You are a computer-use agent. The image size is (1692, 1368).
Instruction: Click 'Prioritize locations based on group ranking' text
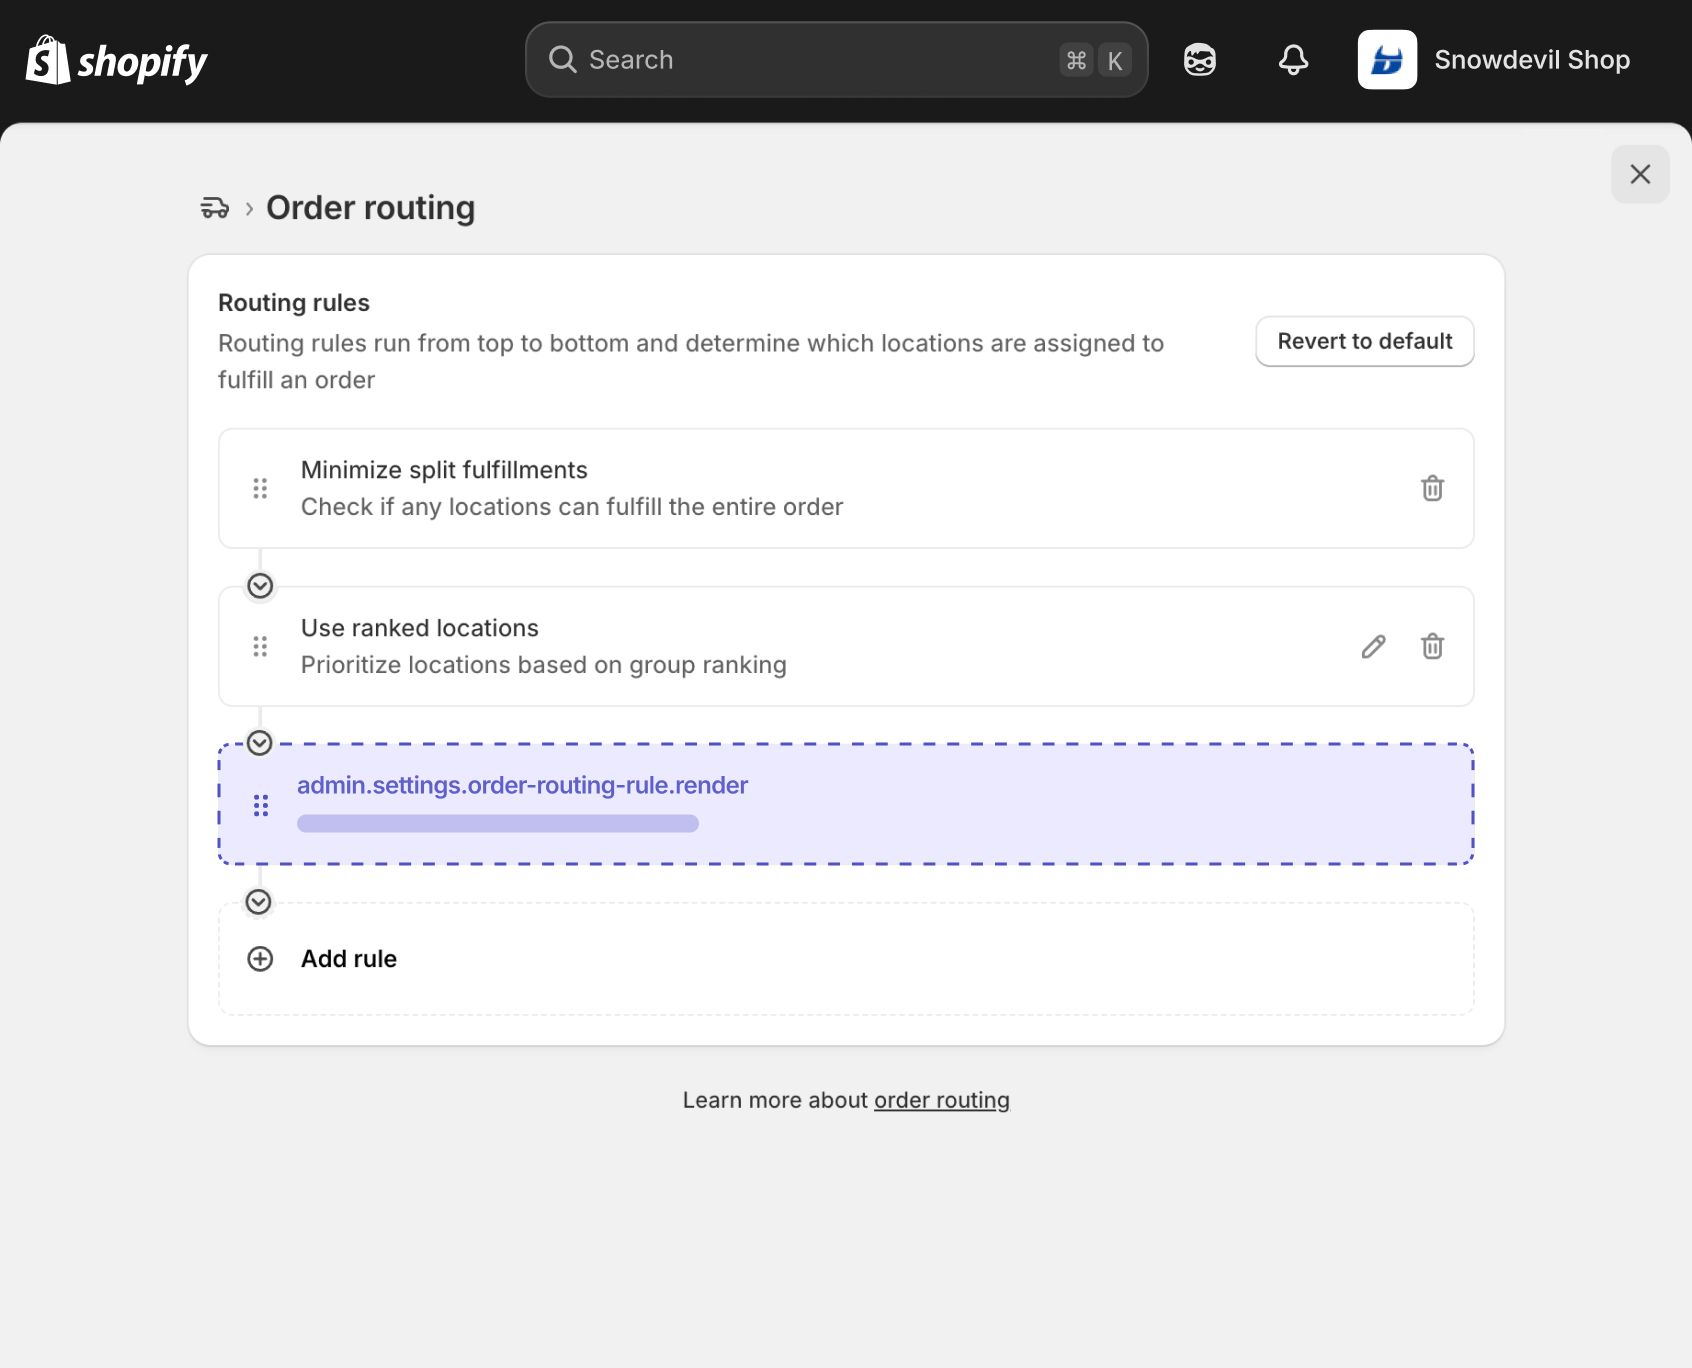[x=544, y=665]
